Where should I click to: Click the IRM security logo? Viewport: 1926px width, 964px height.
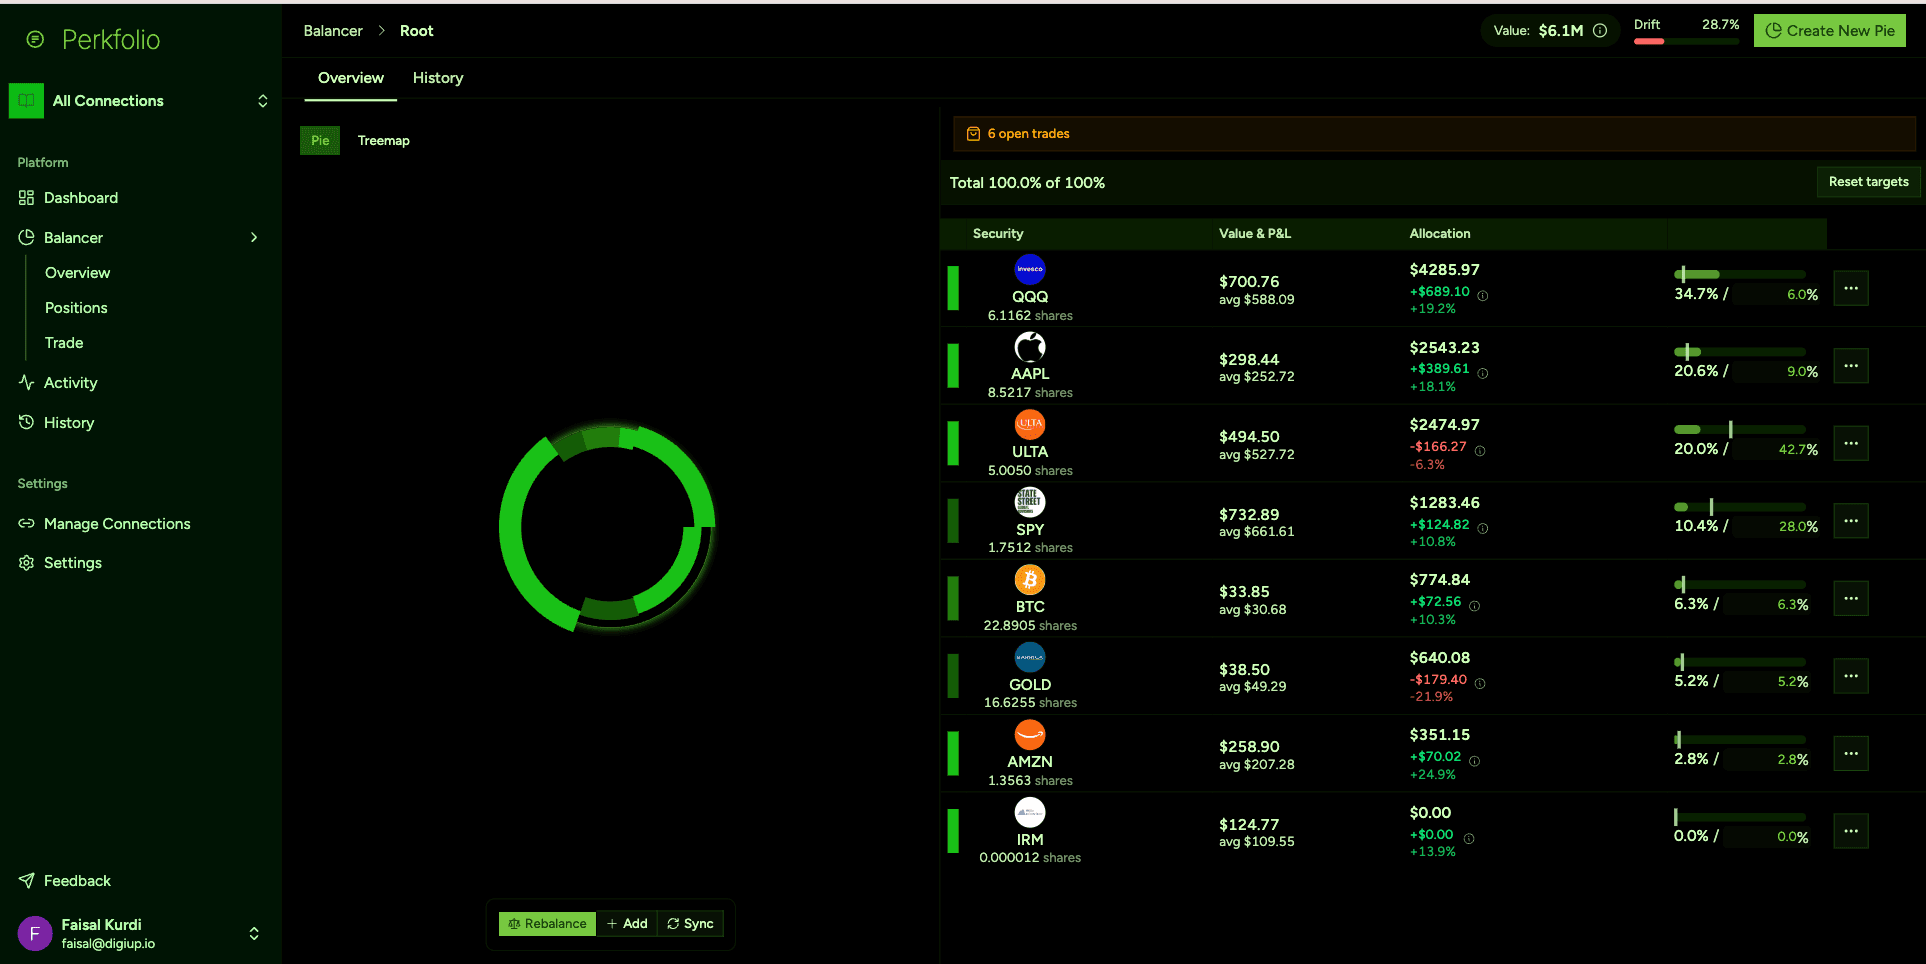tap(1030, 812)
